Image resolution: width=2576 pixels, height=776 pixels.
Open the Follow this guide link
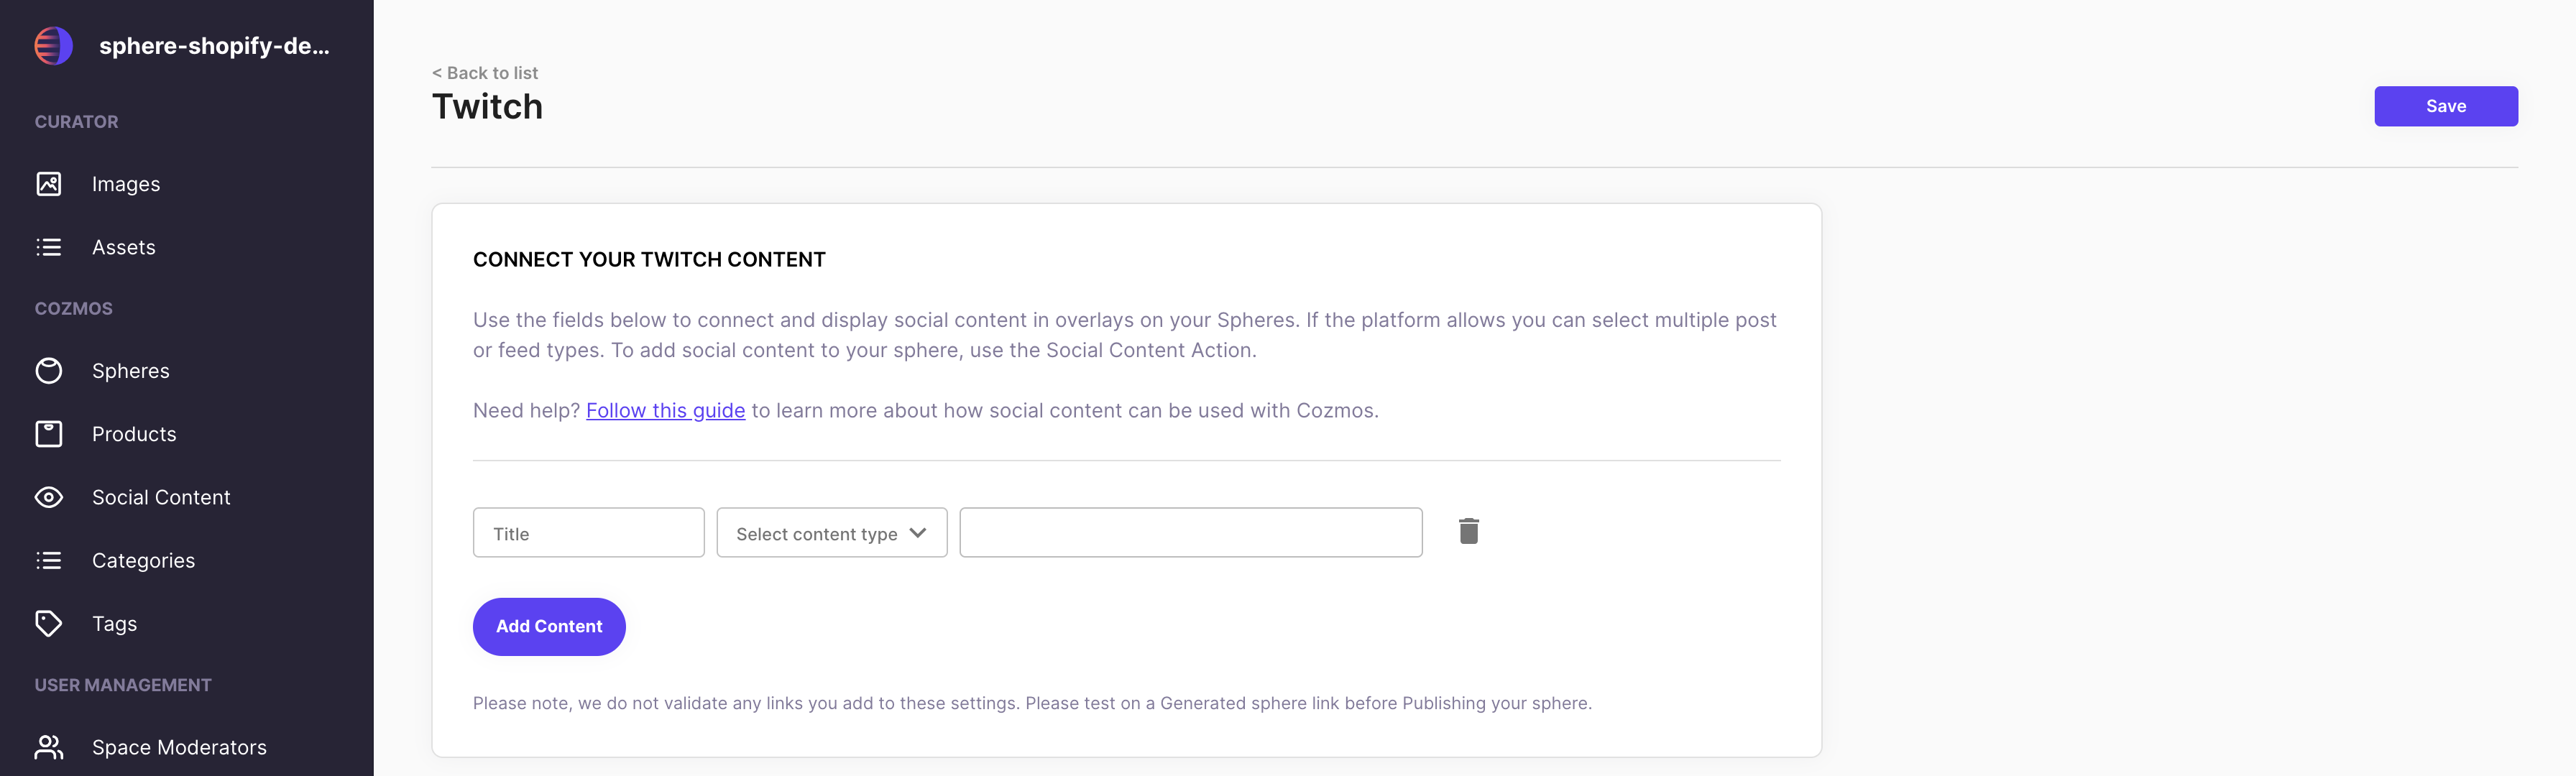665,411
